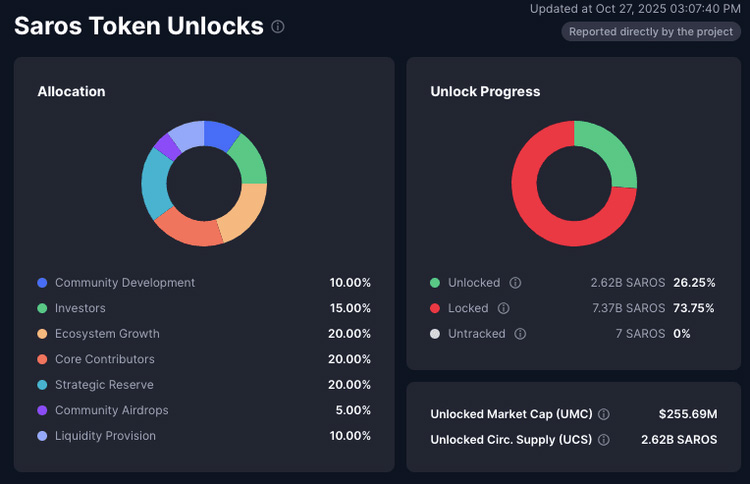Click info icon beside Locked label
The height and width of the screenshot is (484, 750).
(504, 308)
